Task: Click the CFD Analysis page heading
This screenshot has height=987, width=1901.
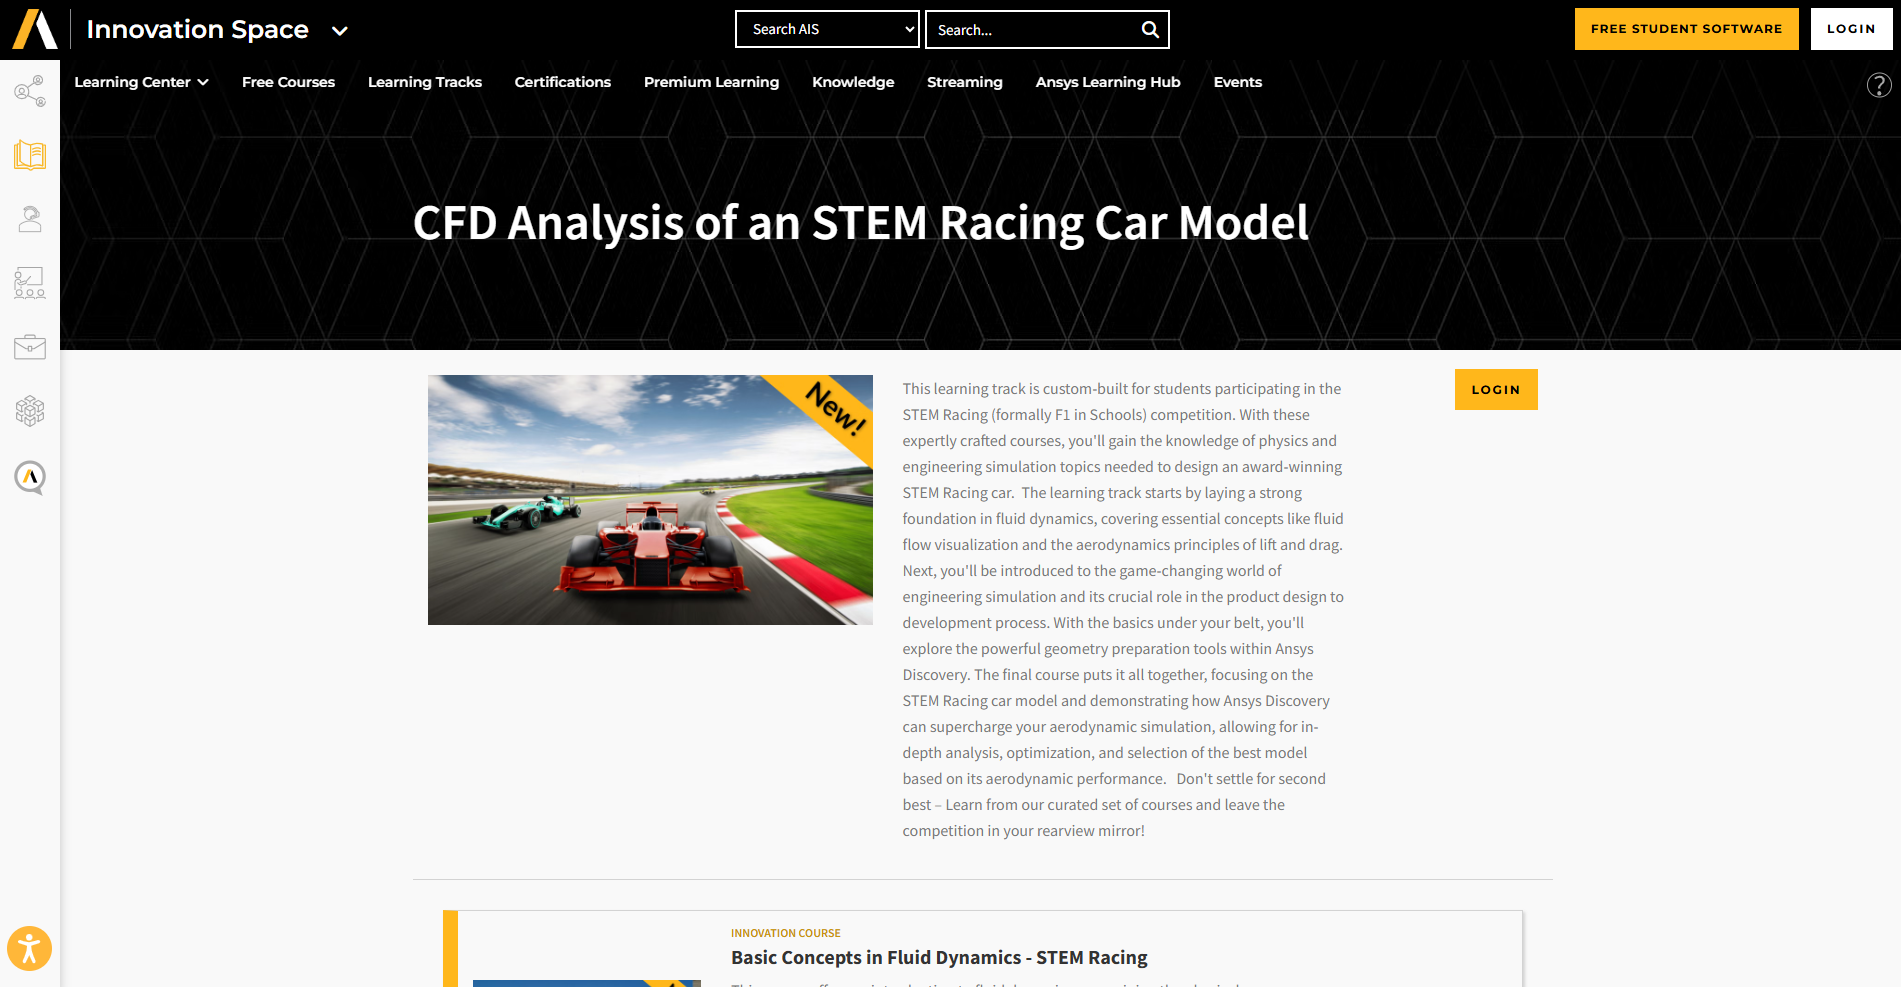Action: pyautogui.click(x=861, y=222)
